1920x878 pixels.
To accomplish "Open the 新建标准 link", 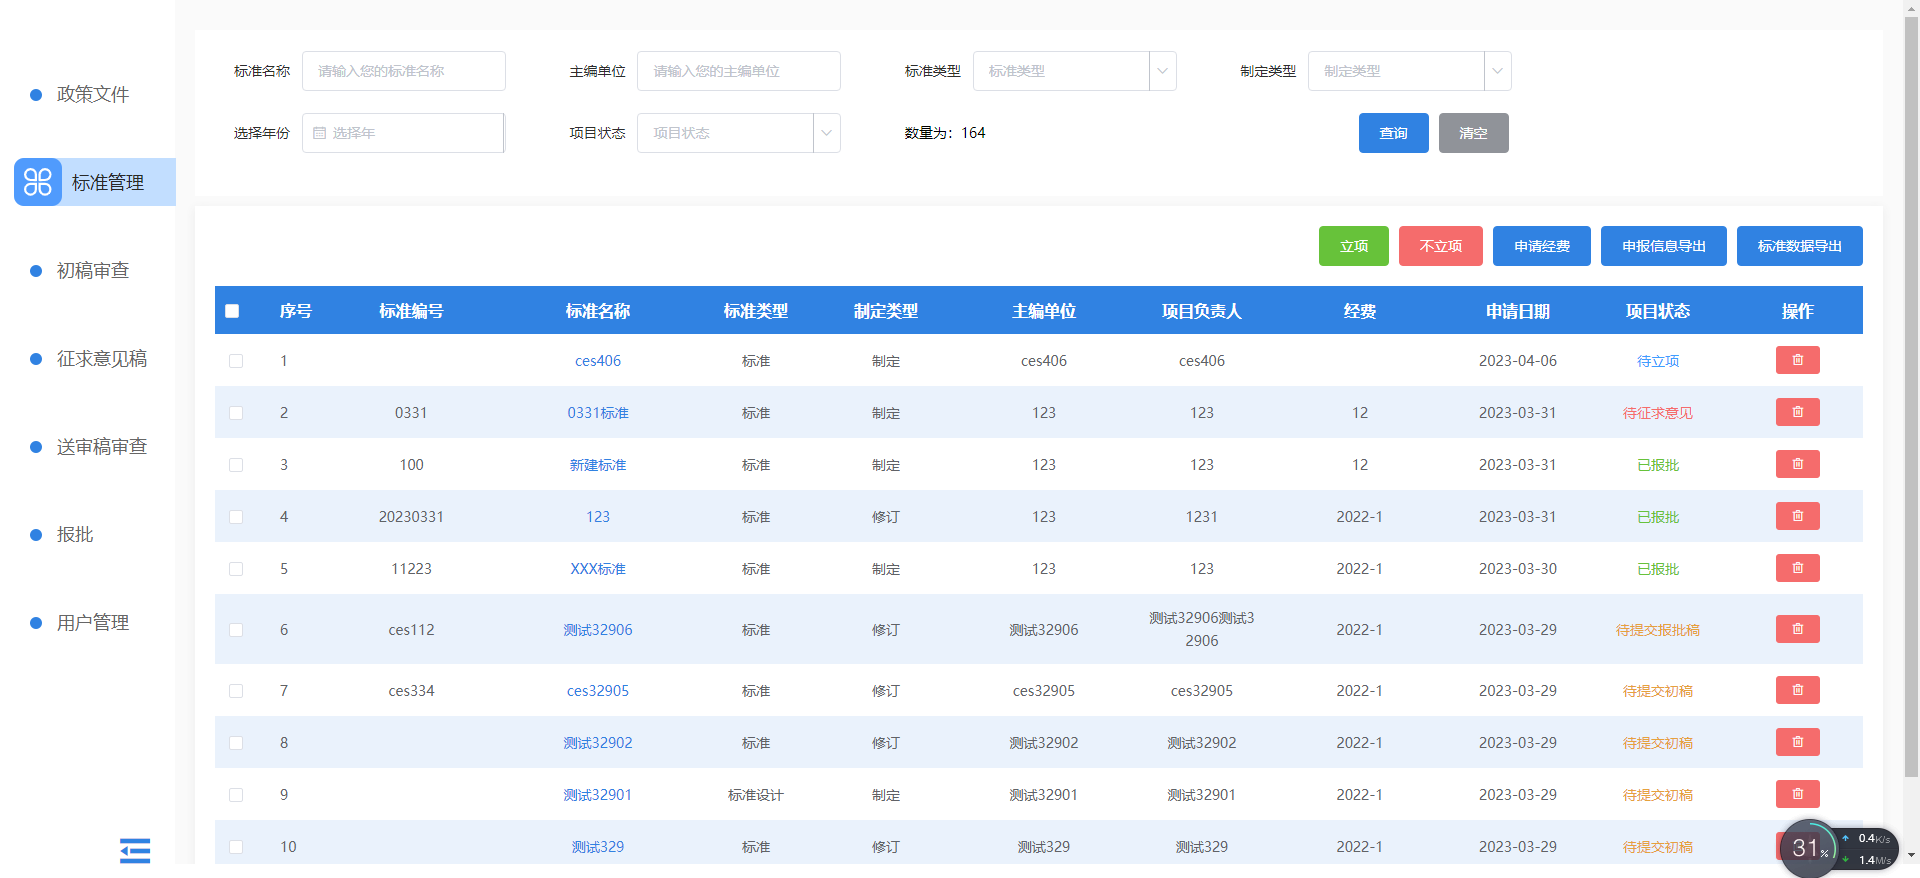I will [598, 465].
